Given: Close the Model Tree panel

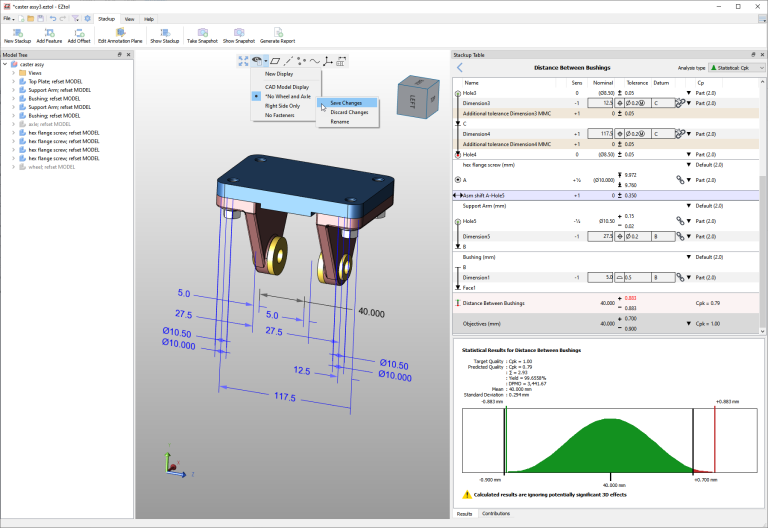Looking at the screenshot, I should pyautogui.click(x=129, y=55).
